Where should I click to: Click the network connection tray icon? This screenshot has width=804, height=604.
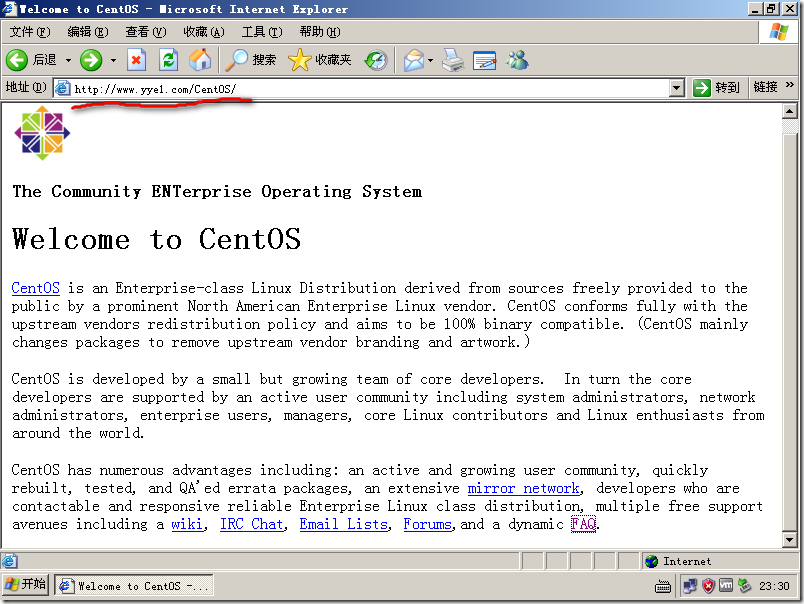690,586
